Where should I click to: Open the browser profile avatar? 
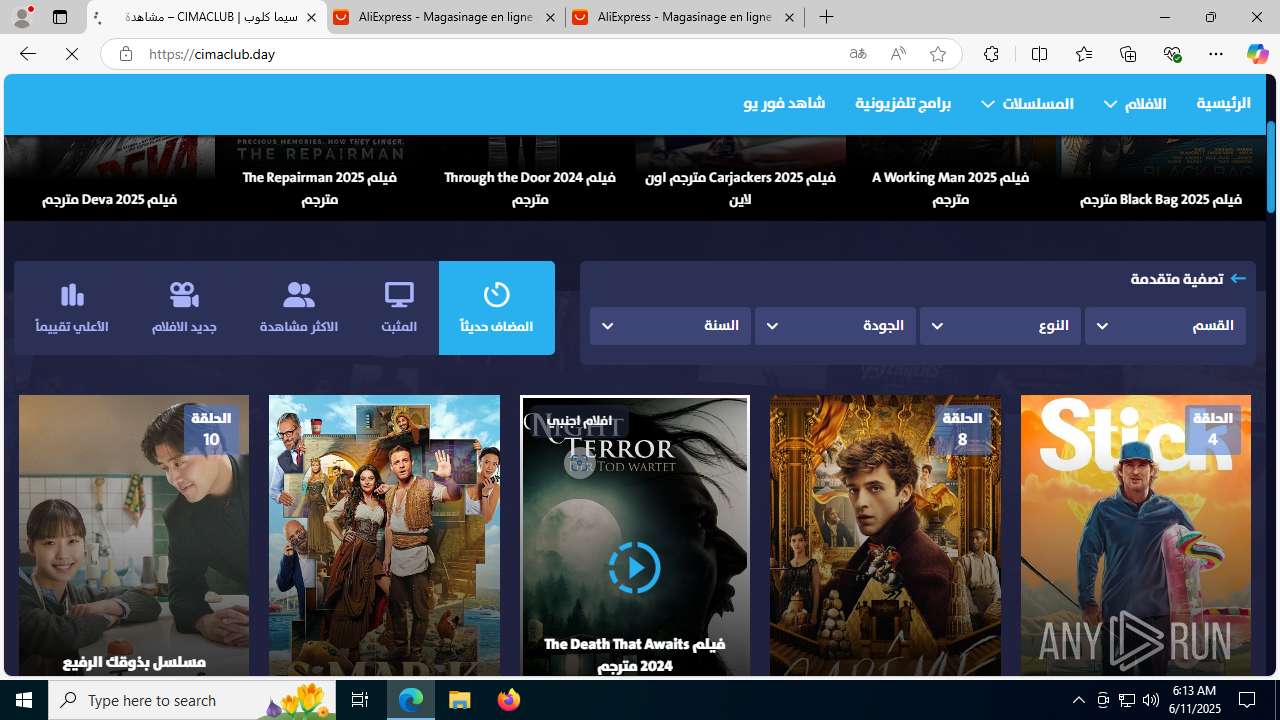pos(22,17)
